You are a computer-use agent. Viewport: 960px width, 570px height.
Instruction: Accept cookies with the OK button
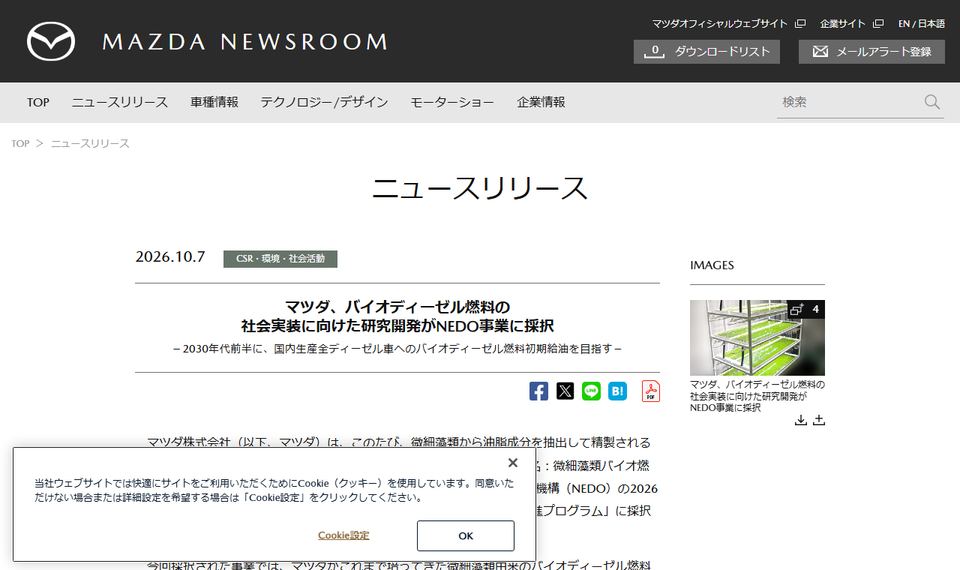(x=466, y=536)
